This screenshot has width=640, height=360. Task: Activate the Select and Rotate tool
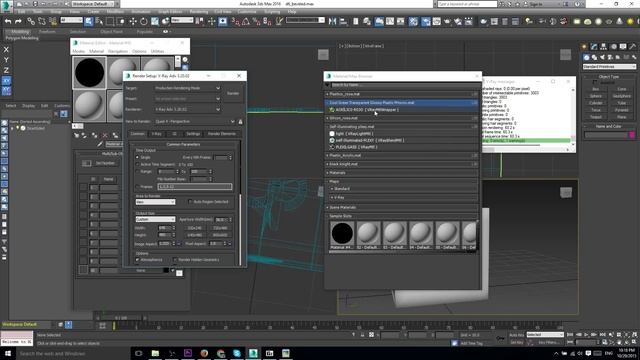pos(144,21)
